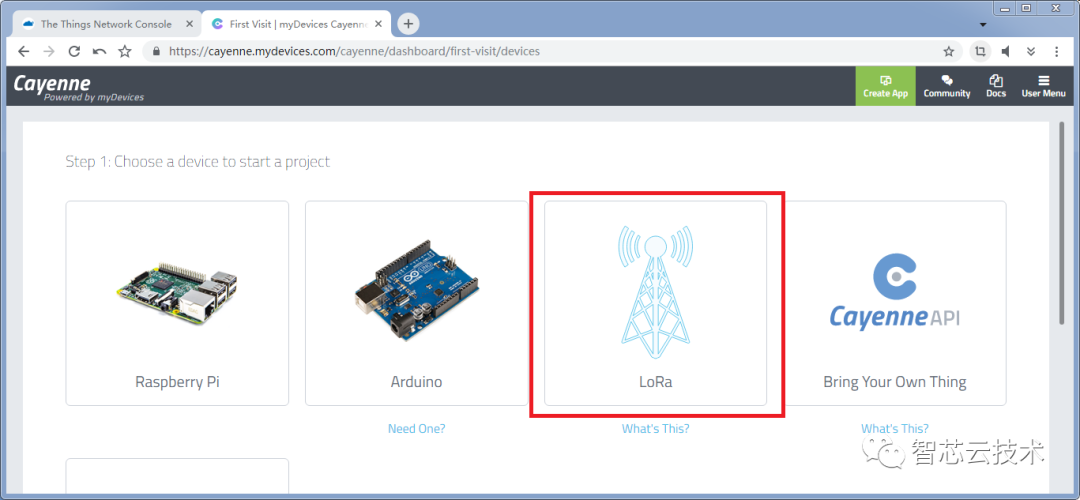Click the Cayenne logo
The height and width of the screenshot is (500, 1080).
click(x=79, y=87)
